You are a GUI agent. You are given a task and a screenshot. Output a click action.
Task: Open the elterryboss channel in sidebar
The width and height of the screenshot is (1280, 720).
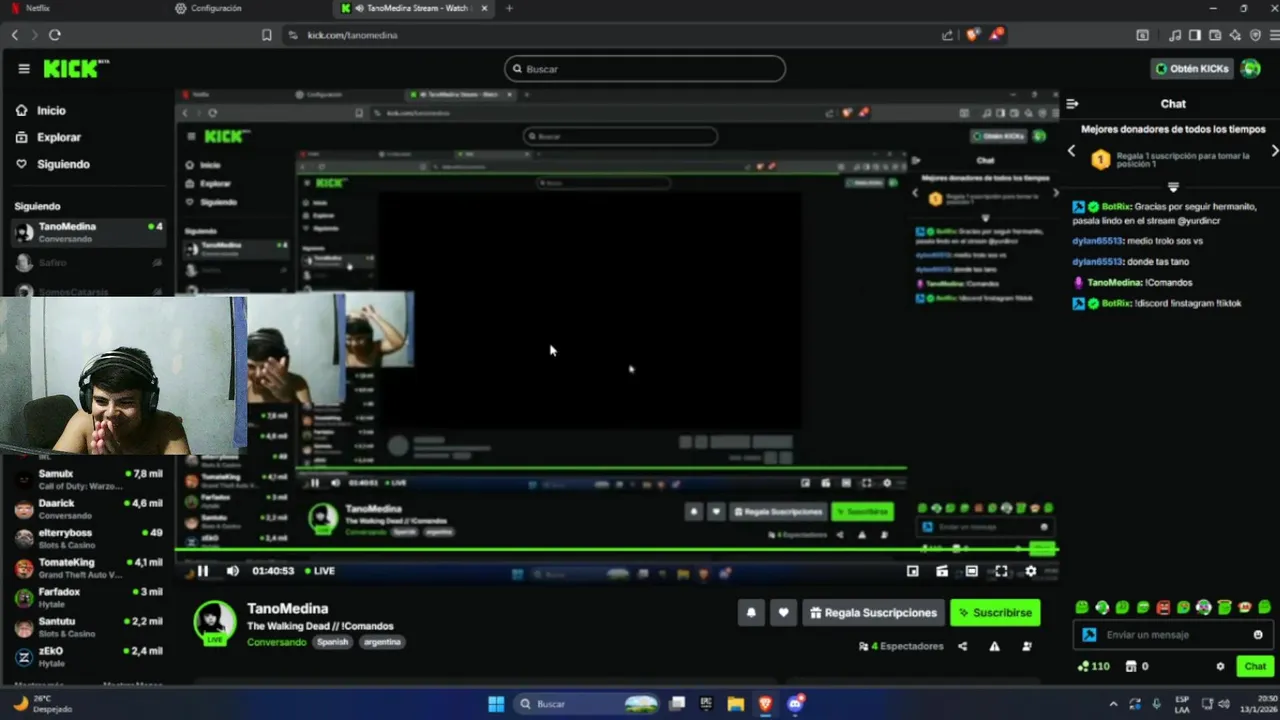[x=88, y=538]
